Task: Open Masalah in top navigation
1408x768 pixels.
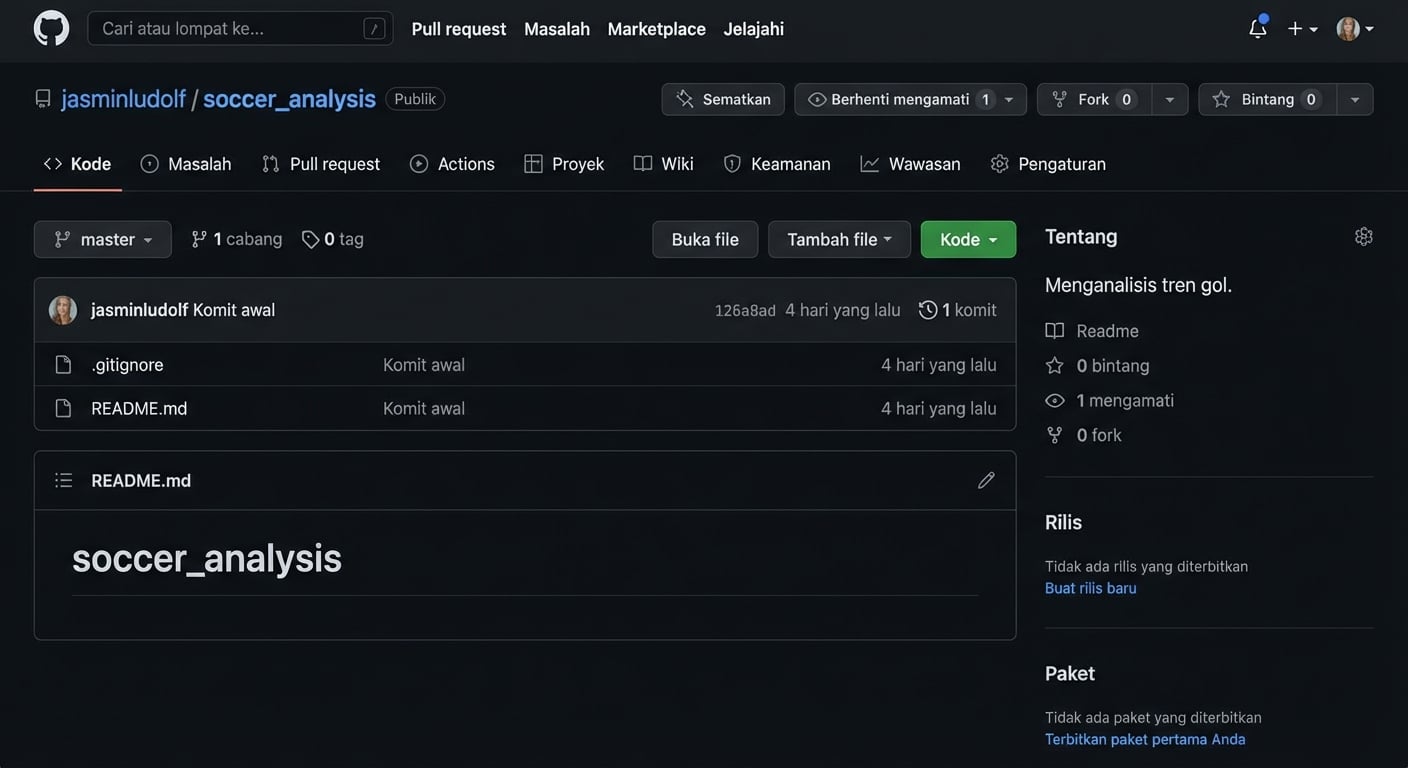Action: 557,29
